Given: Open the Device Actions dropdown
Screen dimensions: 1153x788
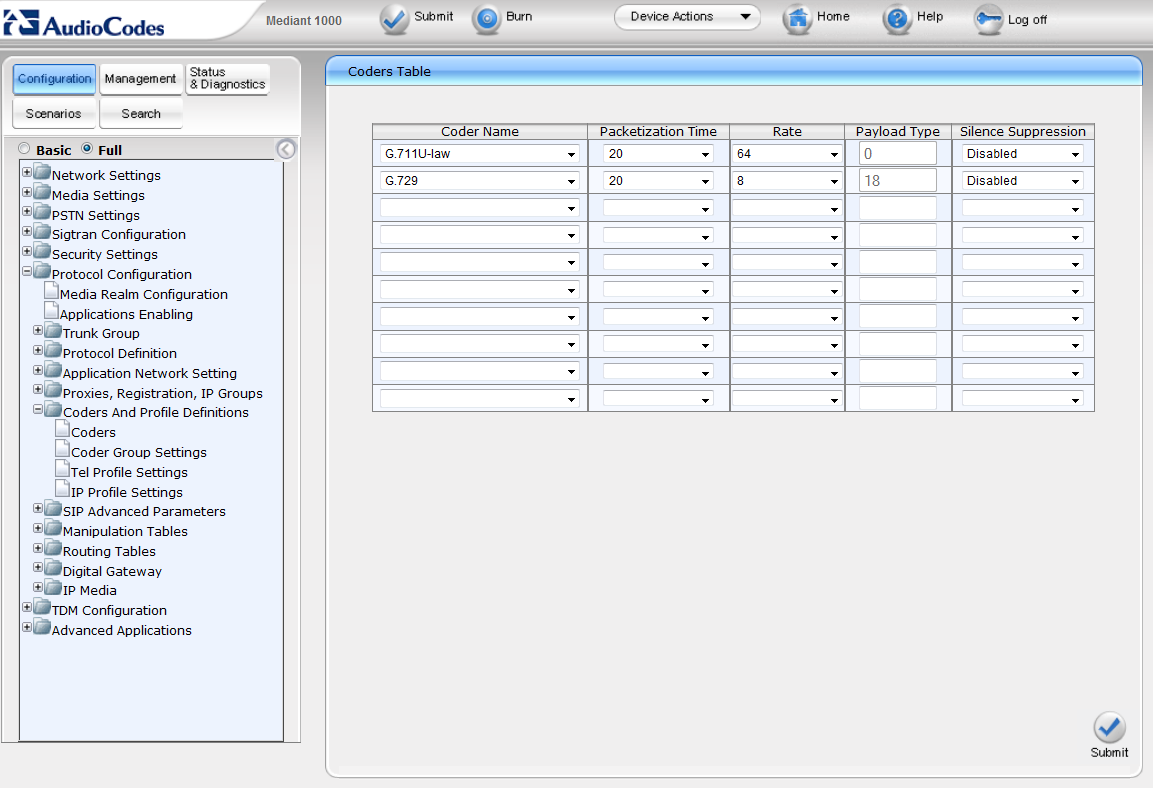Looking at the screenshot, I should (x=686, y=17).
